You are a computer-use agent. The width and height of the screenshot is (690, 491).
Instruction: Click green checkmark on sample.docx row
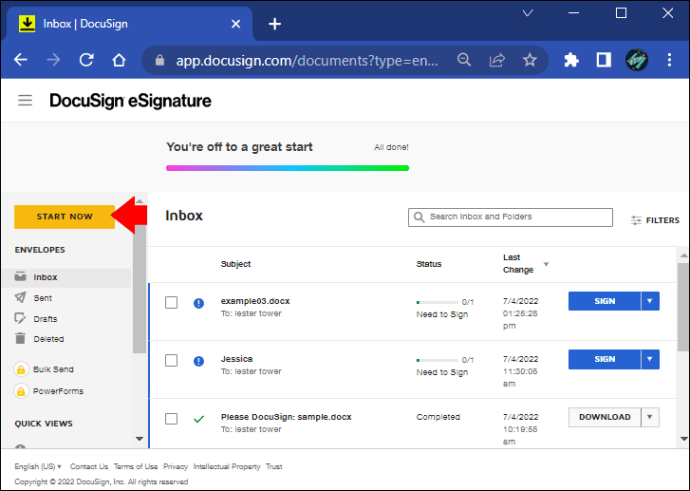tap(199, 419)
